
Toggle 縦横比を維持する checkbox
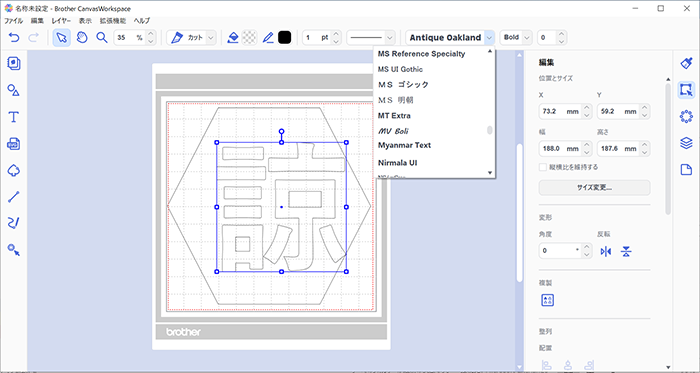pyautogui.click(x=543, y=167)
